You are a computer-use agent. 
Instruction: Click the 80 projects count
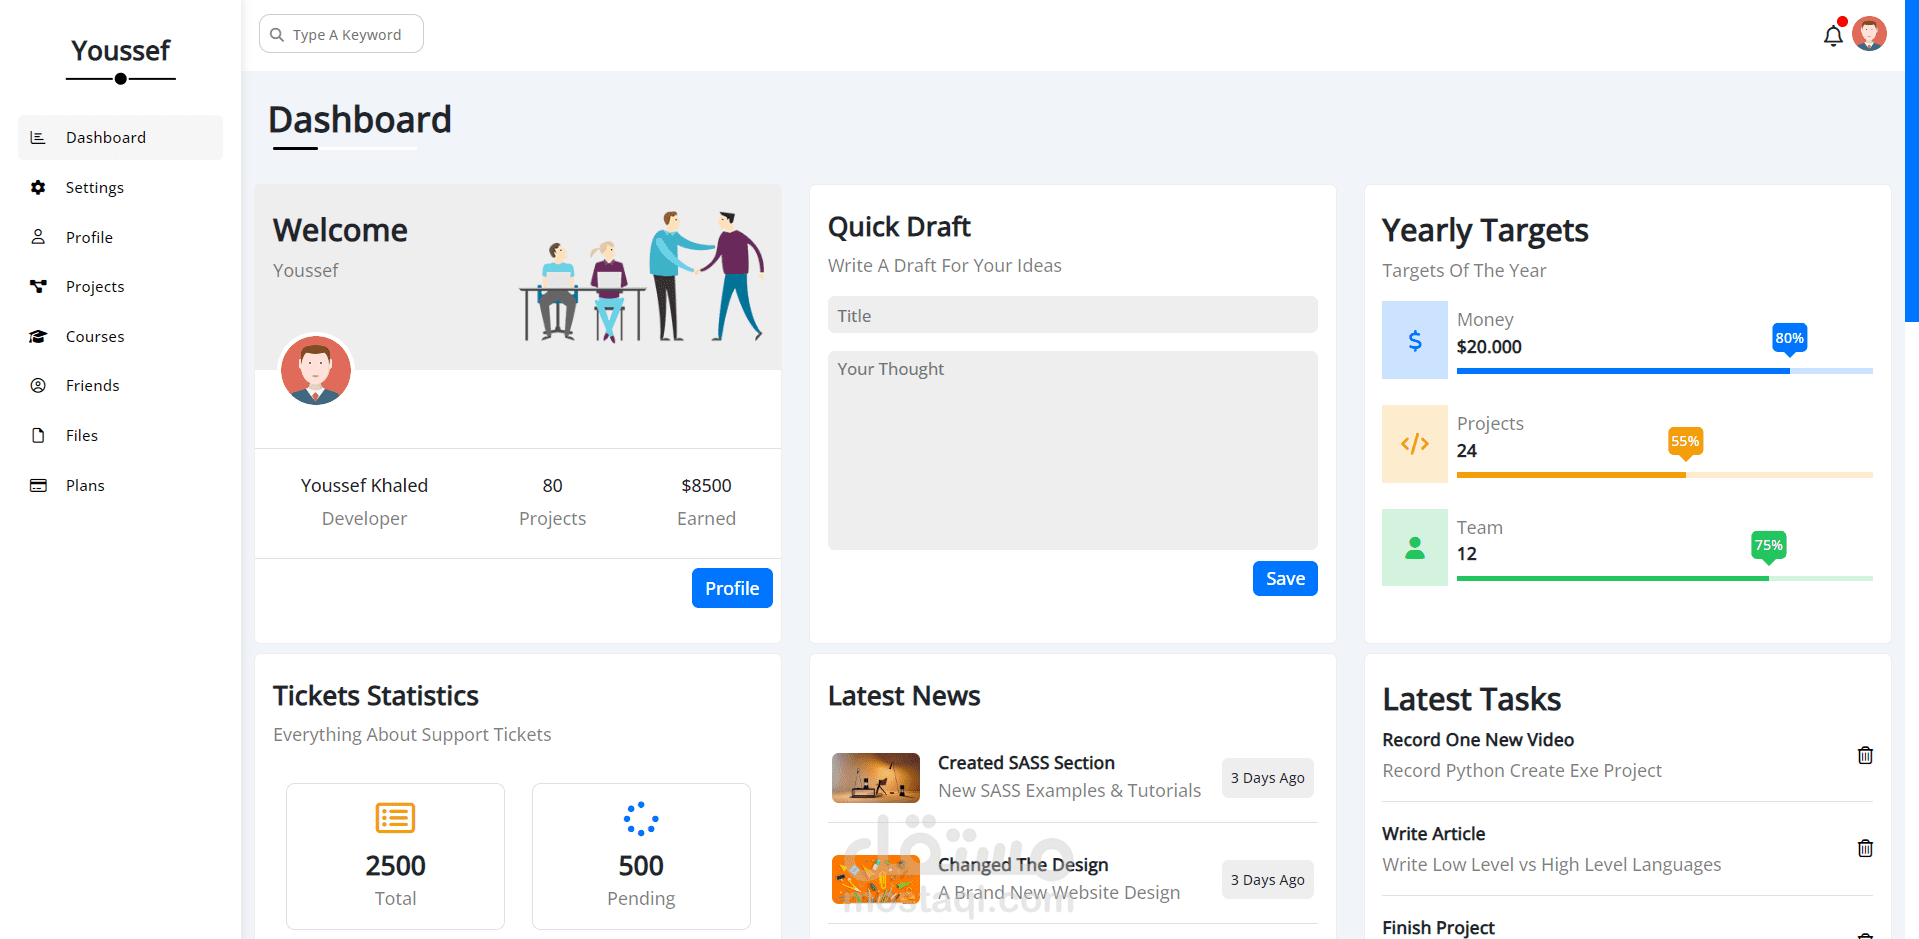point(553,486)
